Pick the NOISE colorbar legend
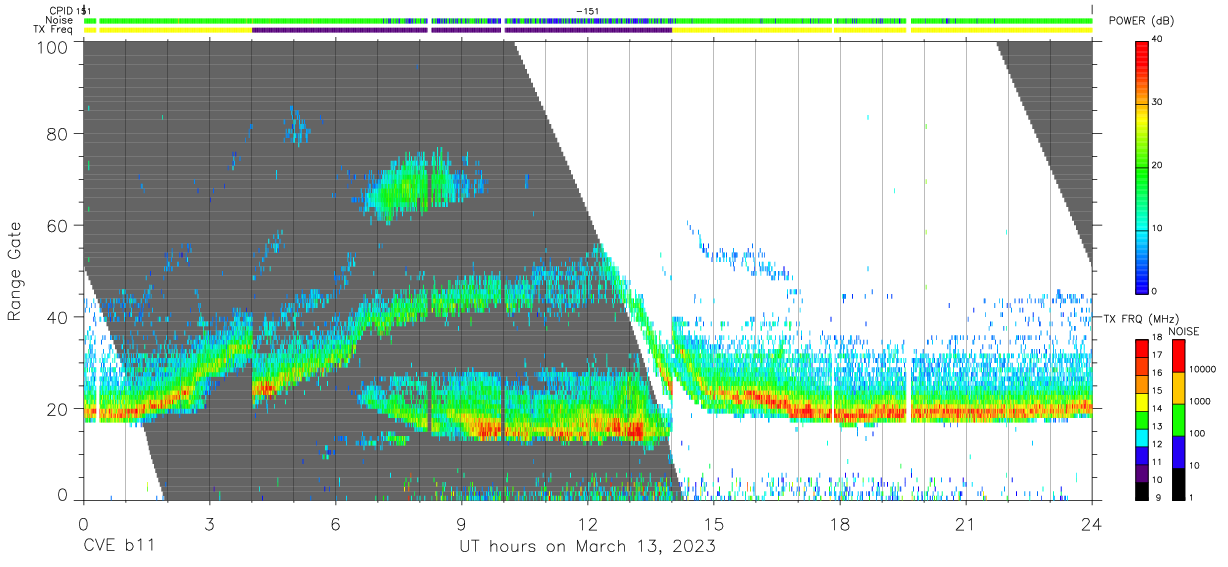Screen dimensions: 1228x567 (x=1177, y=419)
